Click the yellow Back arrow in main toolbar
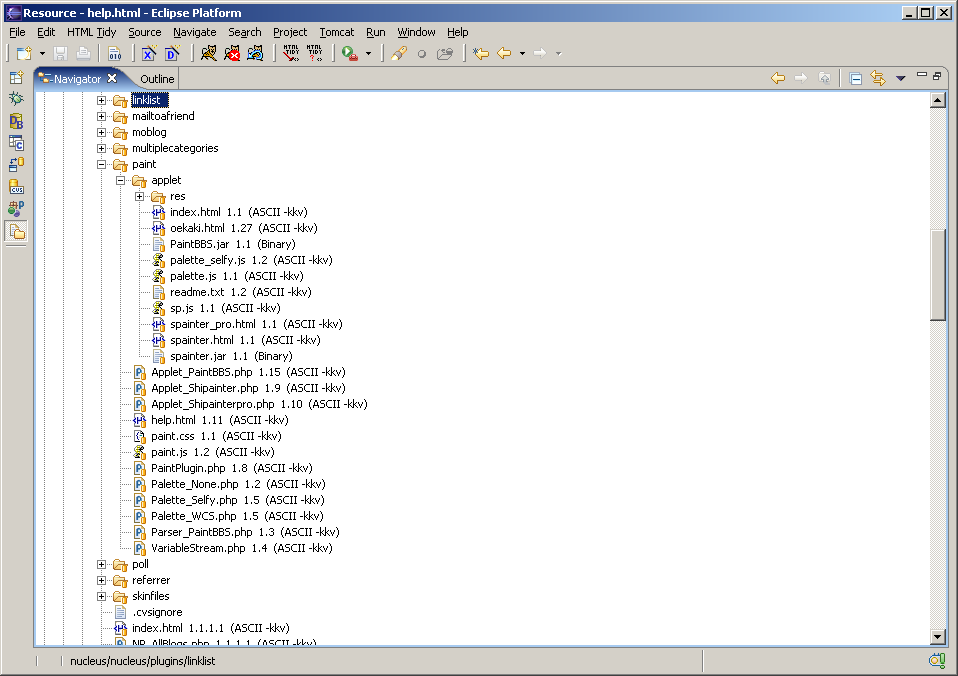Viewport: 958px width, 676px height. point(504,54)
